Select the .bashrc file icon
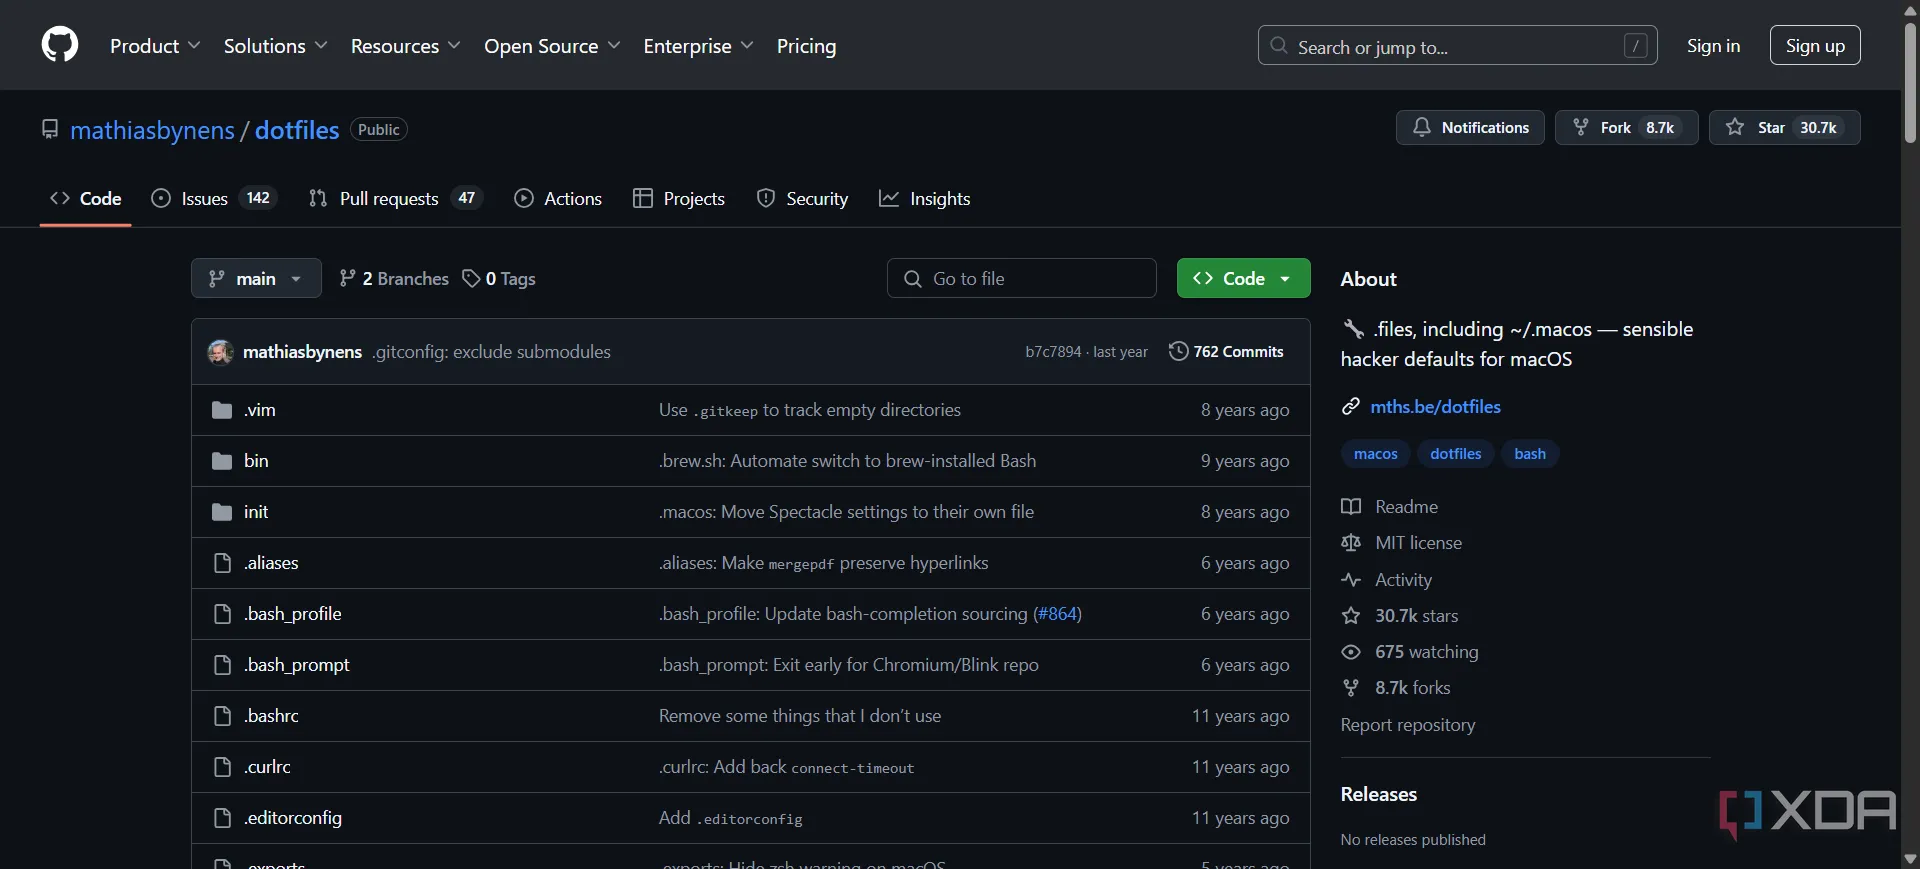 [x=222, y=716]
